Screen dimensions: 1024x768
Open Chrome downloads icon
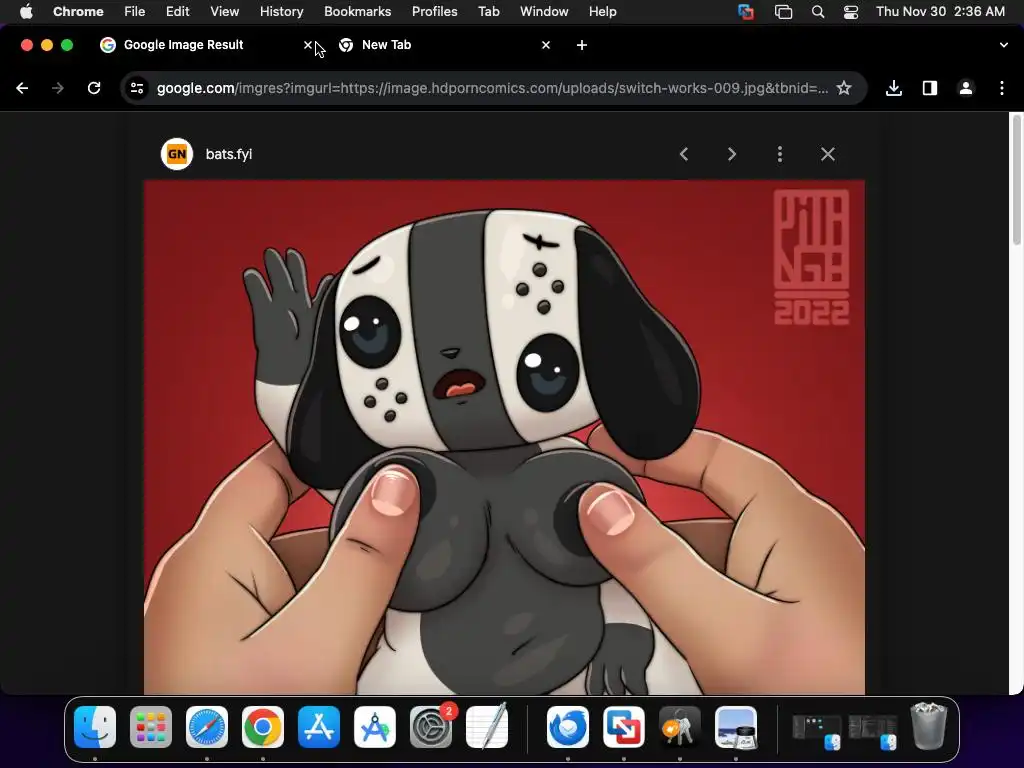(894, 88)
